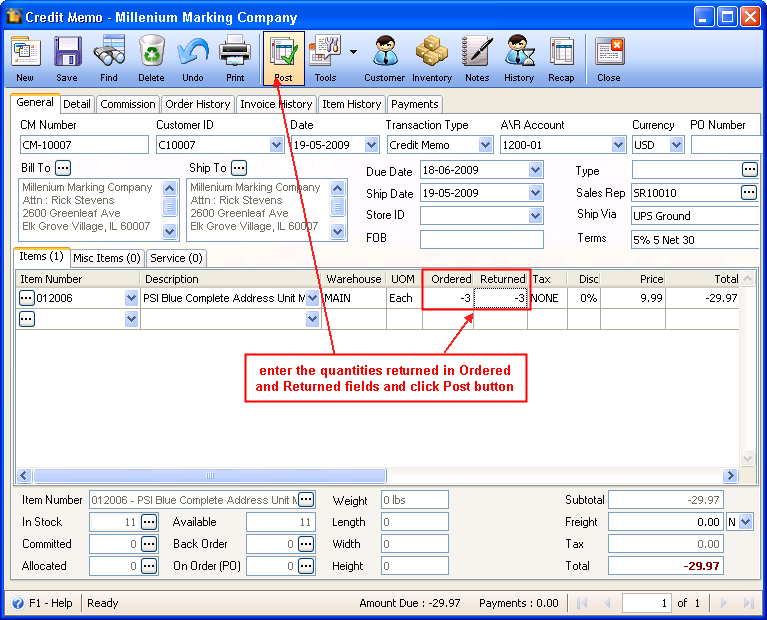Select the Misc Items (0) tab

(x=107, y=258)
